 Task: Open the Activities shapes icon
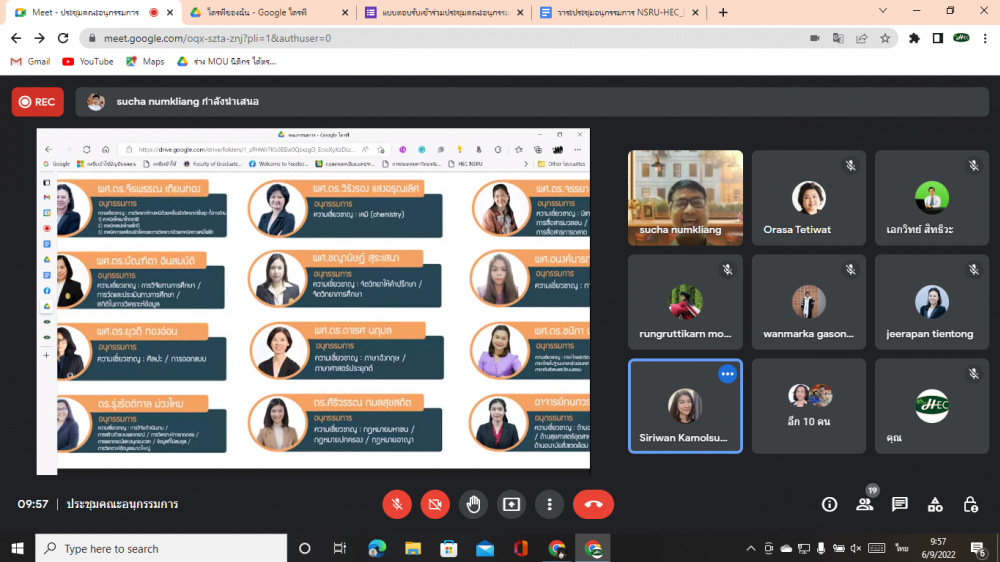pyautogui.click(x=935, y=504)
